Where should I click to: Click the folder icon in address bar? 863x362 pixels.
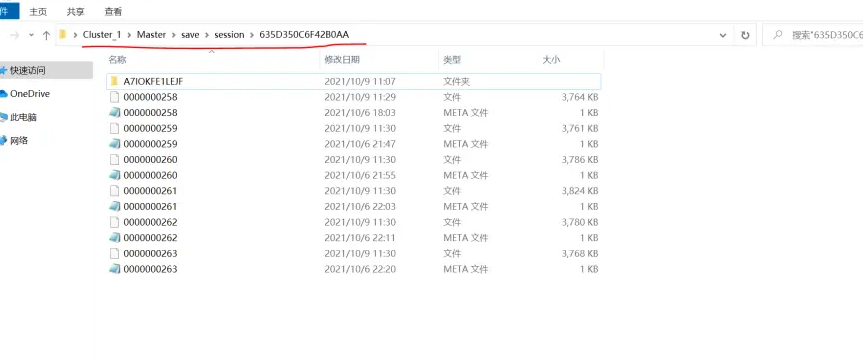coord(63,35)
